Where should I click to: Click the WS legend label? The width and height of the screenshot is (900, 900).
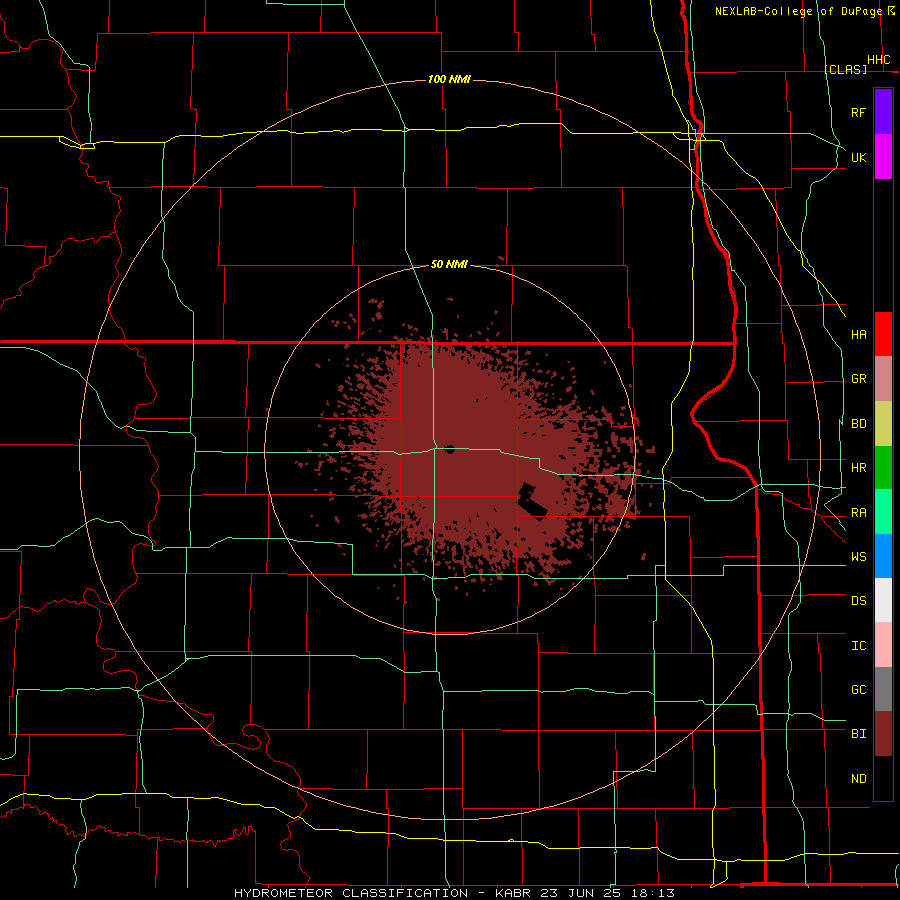coord(858,557)
